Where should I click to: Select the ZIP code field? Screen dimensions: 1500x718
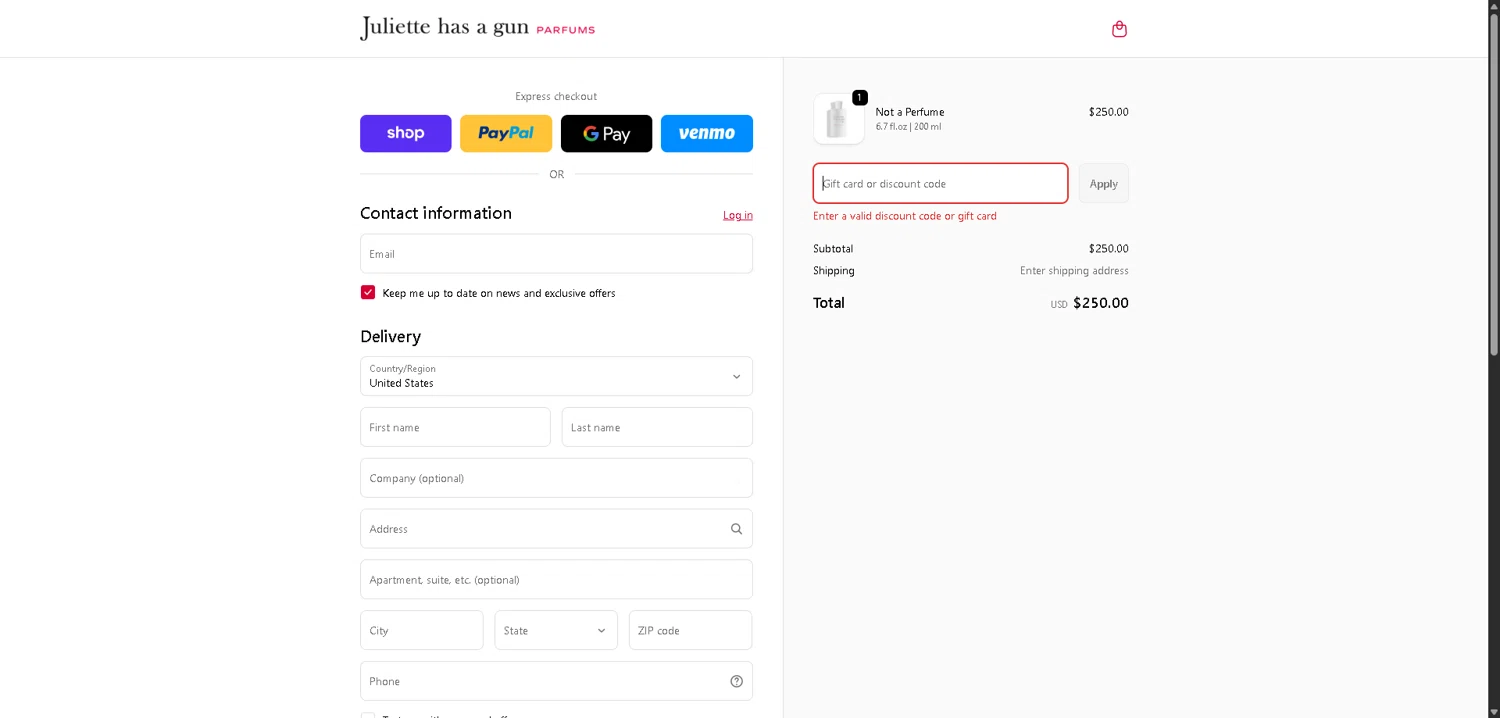tap(690, 630)
